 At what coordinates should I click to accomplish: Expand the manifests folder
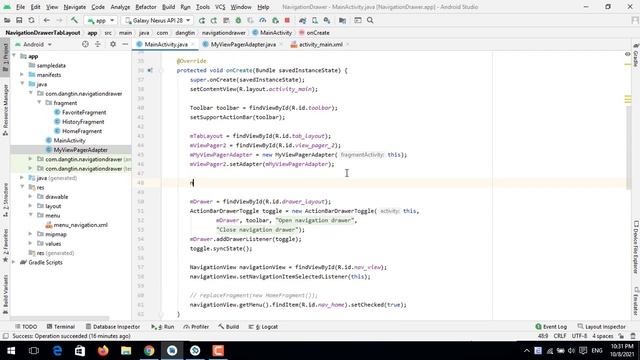(22, 75)
